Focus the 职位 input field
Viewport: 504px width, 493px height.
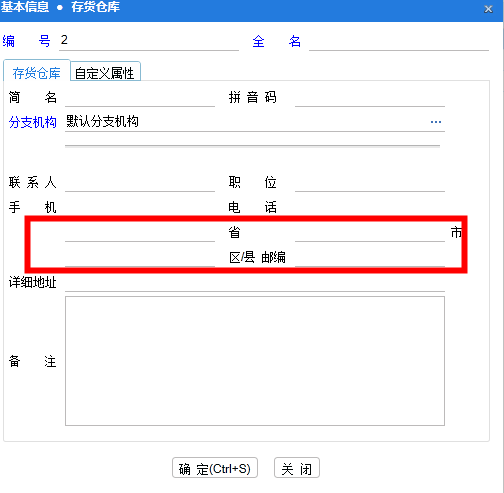(370, 183)
